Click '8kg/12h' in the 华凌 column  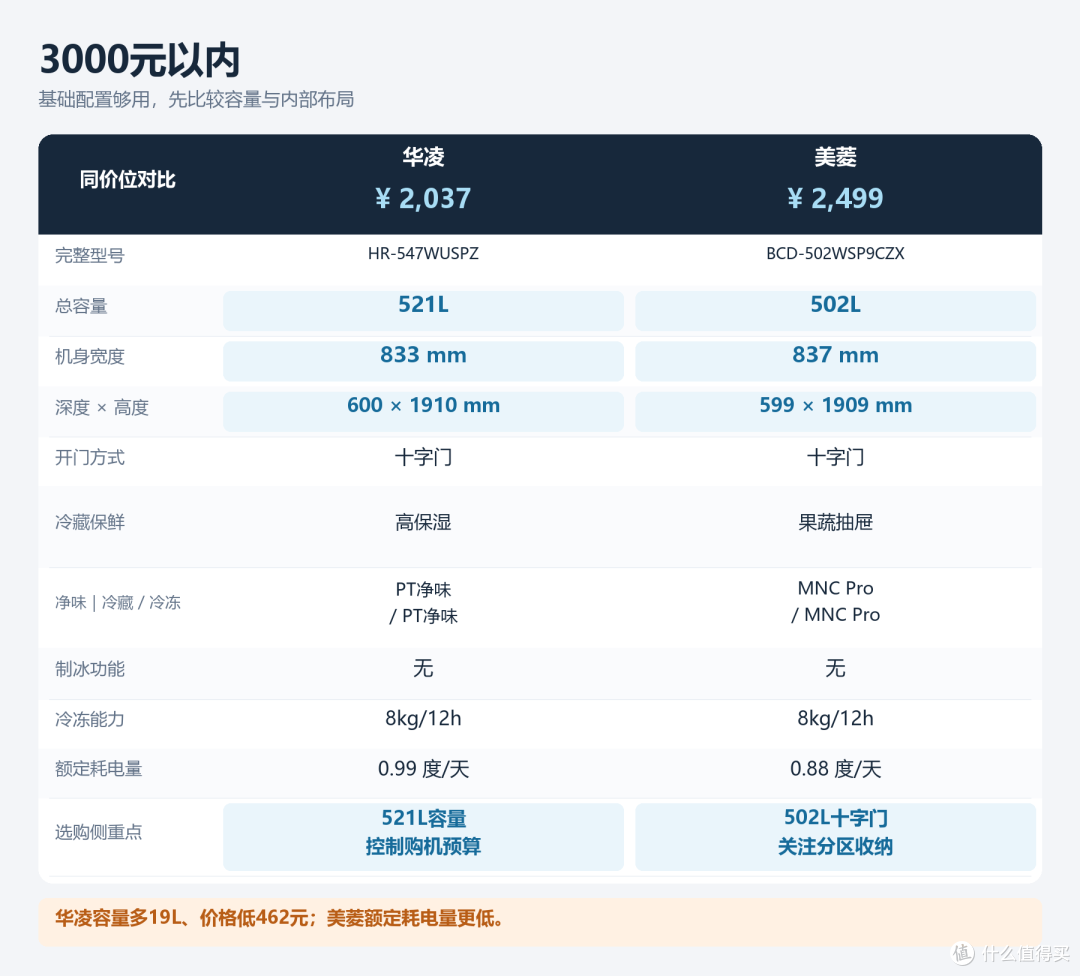coord(423,718)
